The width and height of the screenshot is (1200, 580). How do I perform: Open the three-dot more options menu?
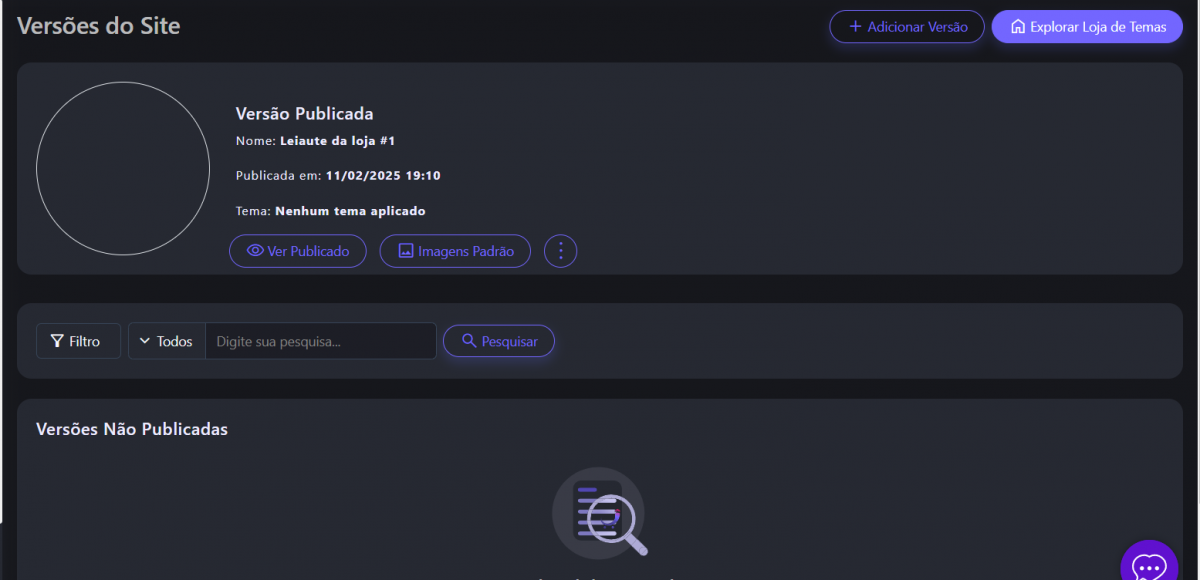[560, 251]
